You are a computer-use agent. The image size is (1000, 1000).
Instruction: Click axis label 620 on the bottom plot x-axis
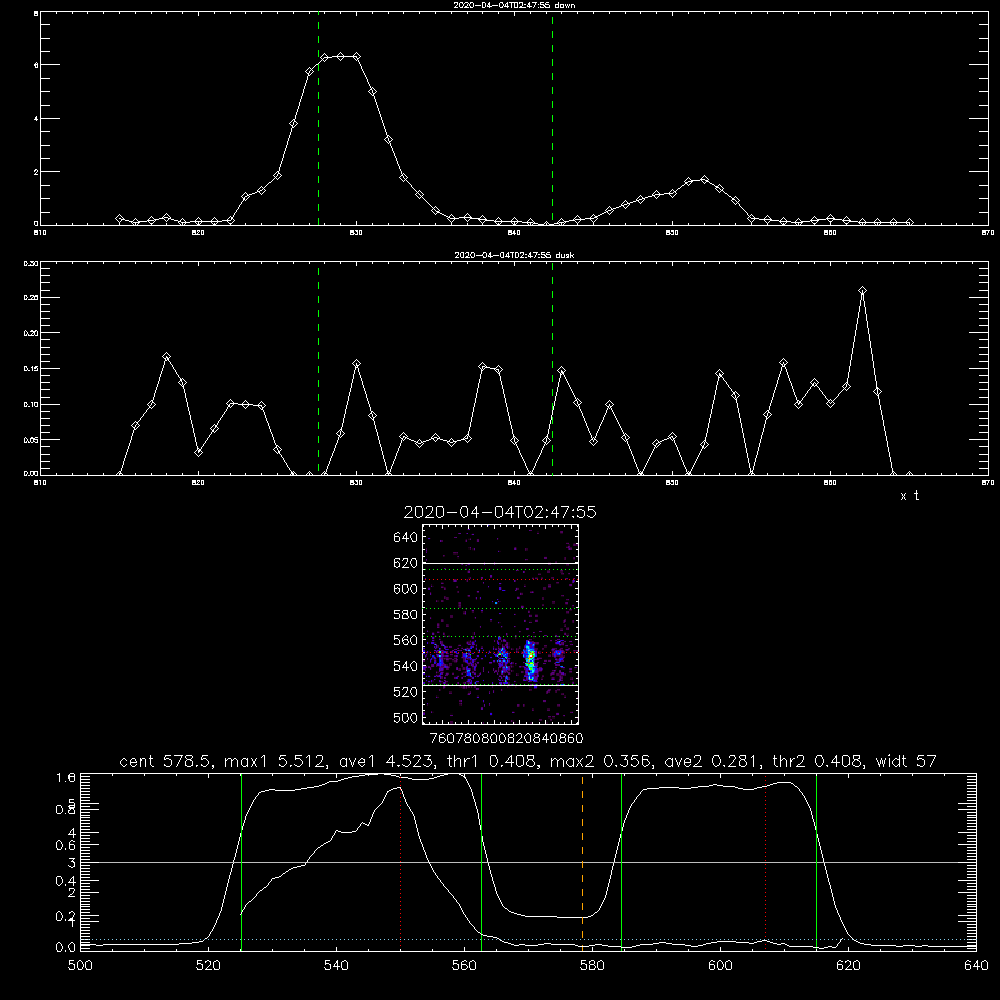click(848, 966)
